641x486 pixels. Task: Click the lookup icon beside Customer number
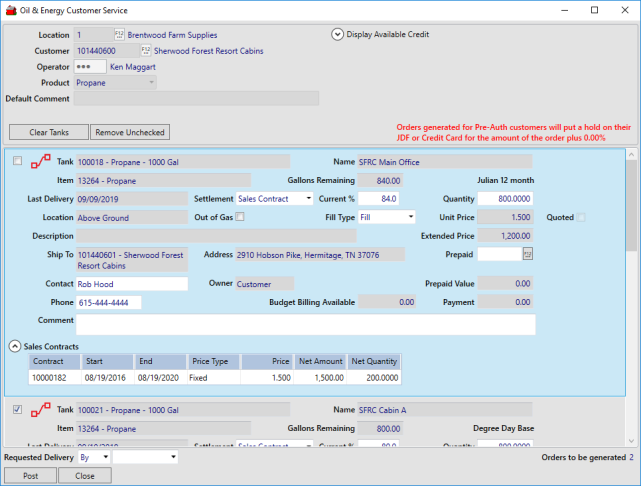click(146, 51)
